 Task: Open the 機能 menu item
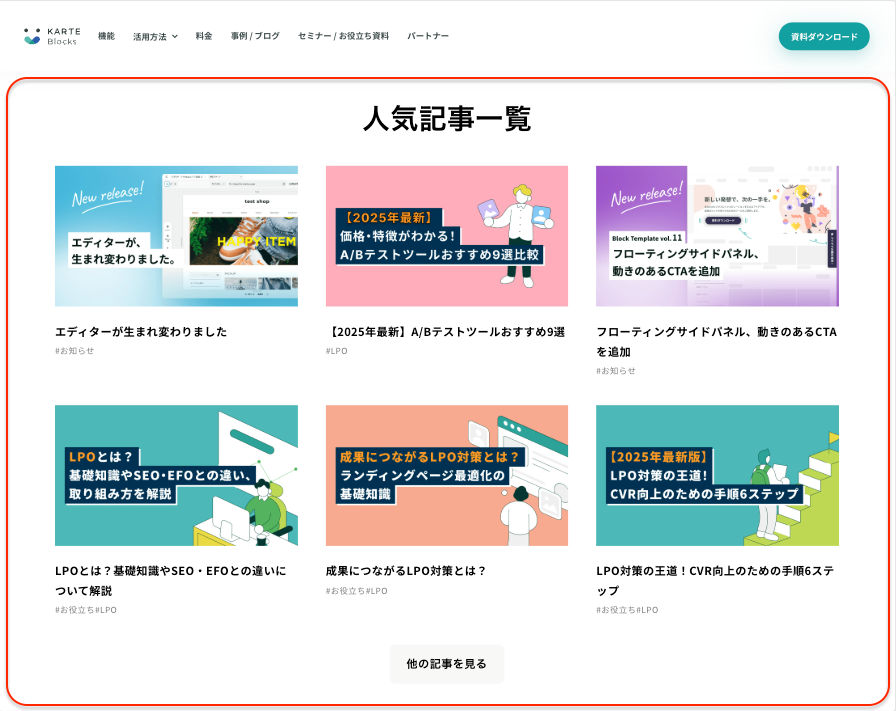click(x=106, y=36)
